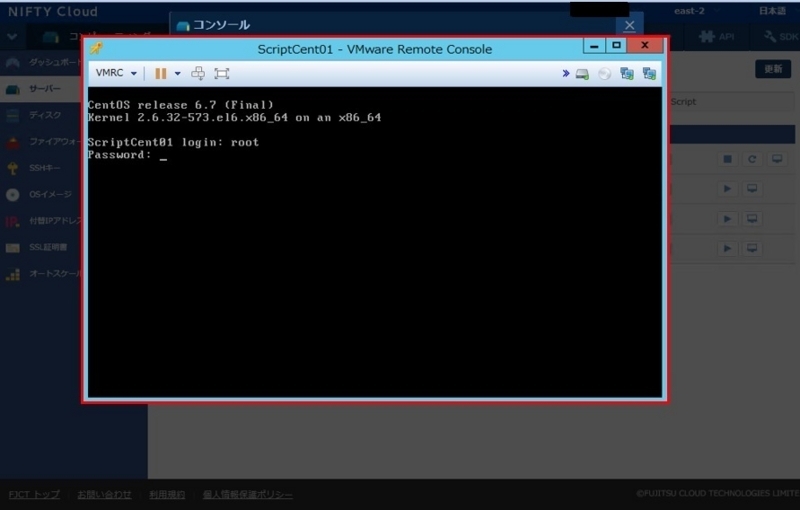800x510 pixels.
Task: Open FJCT トップ footer link
Action: (34, 494)
